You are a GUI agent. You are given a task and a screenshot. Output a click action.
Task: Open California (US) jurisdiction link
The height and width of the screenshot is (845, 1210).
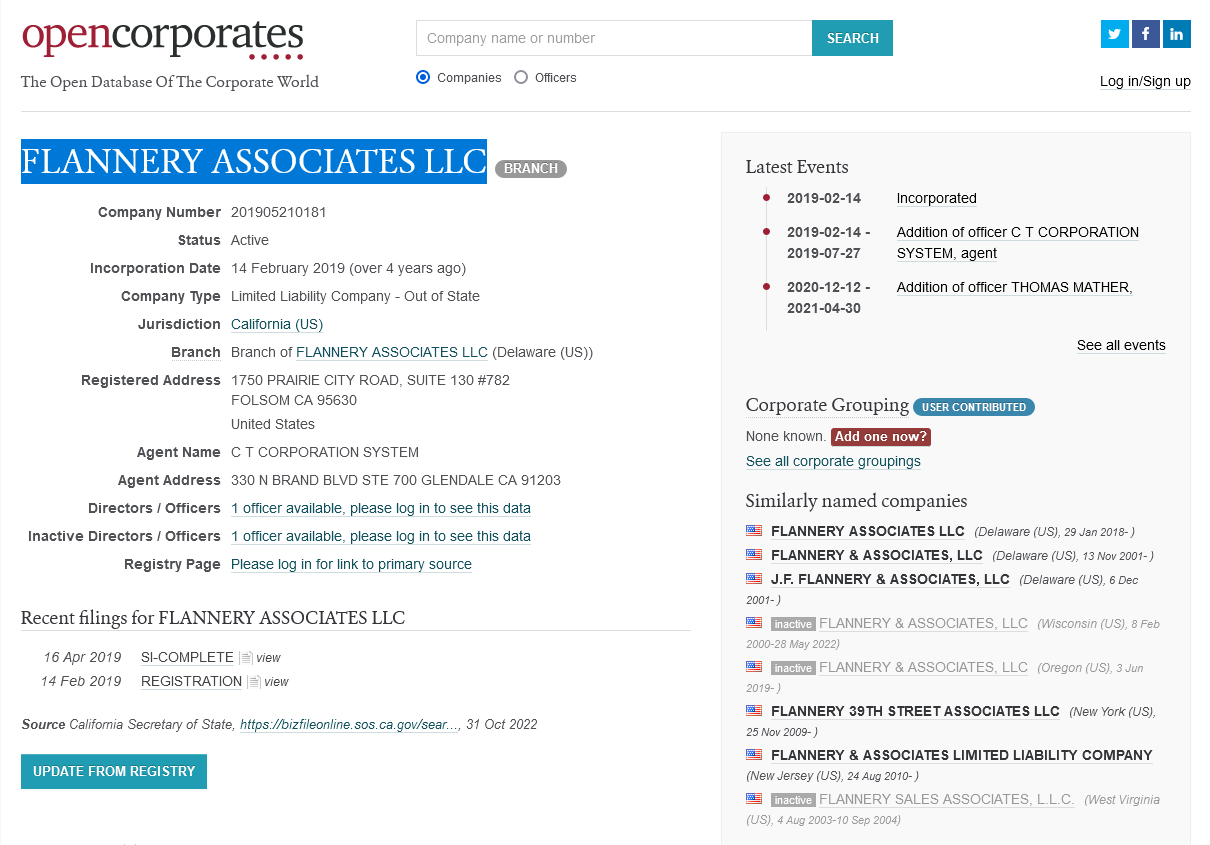pyautogui.click(x=277, y=324)
